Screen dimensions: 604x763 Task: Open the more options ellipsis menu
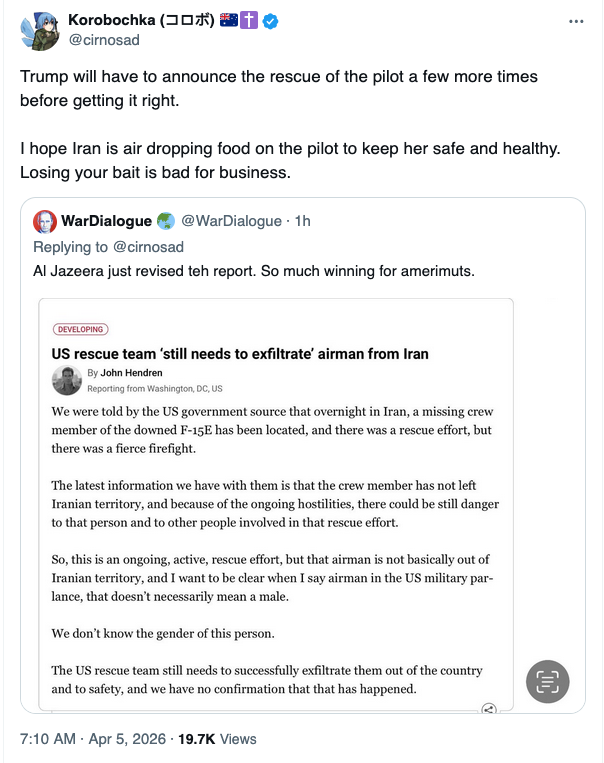click(576, 21)
